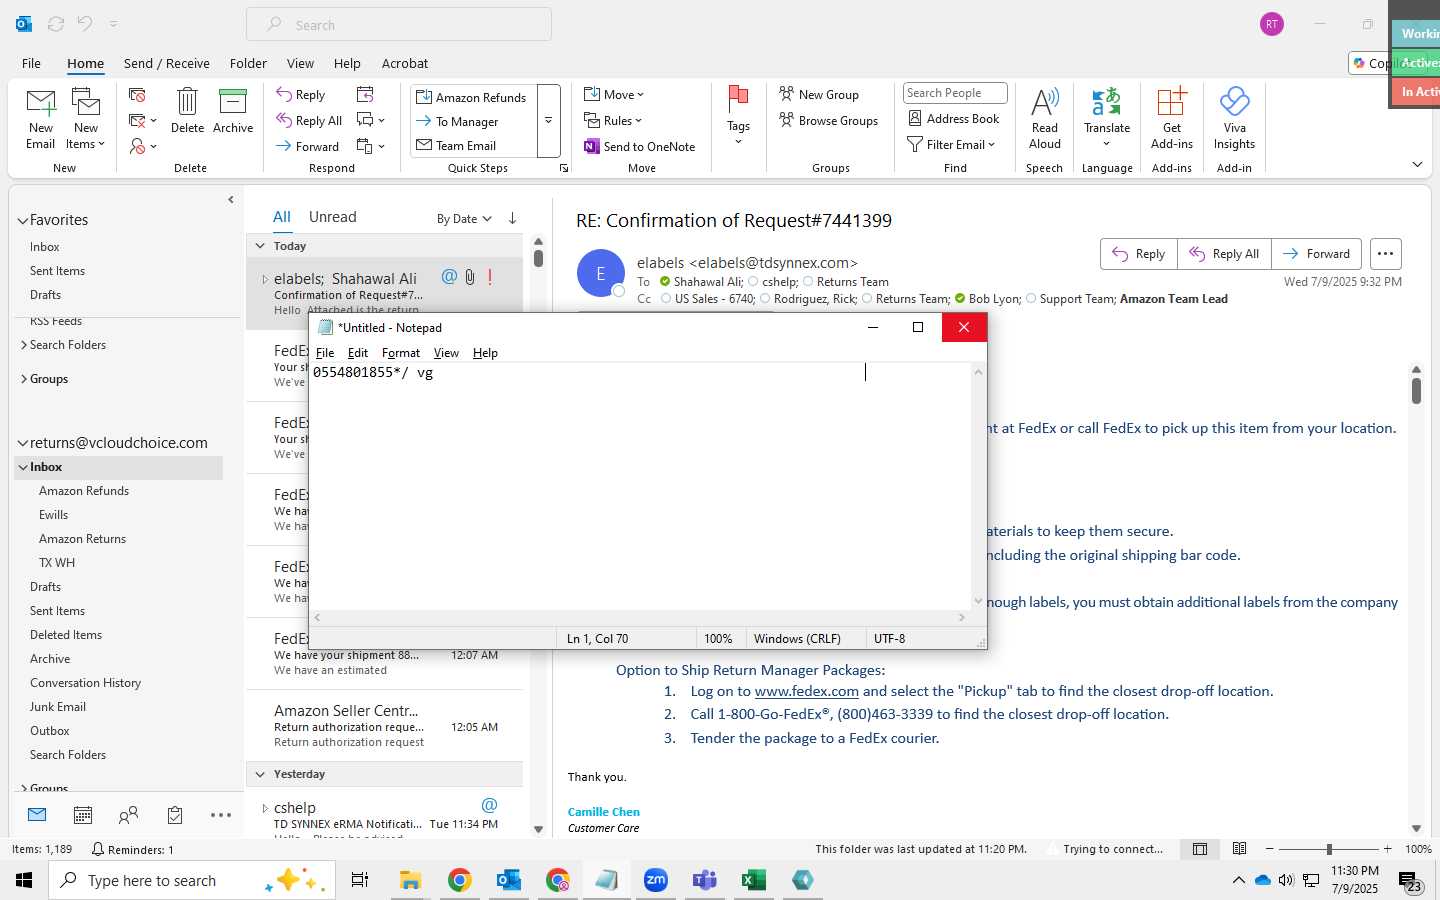Switch to Tasks view icon
Image resolution: width=1440 pixels, height=900 pixels.
(x=175, y=815)
